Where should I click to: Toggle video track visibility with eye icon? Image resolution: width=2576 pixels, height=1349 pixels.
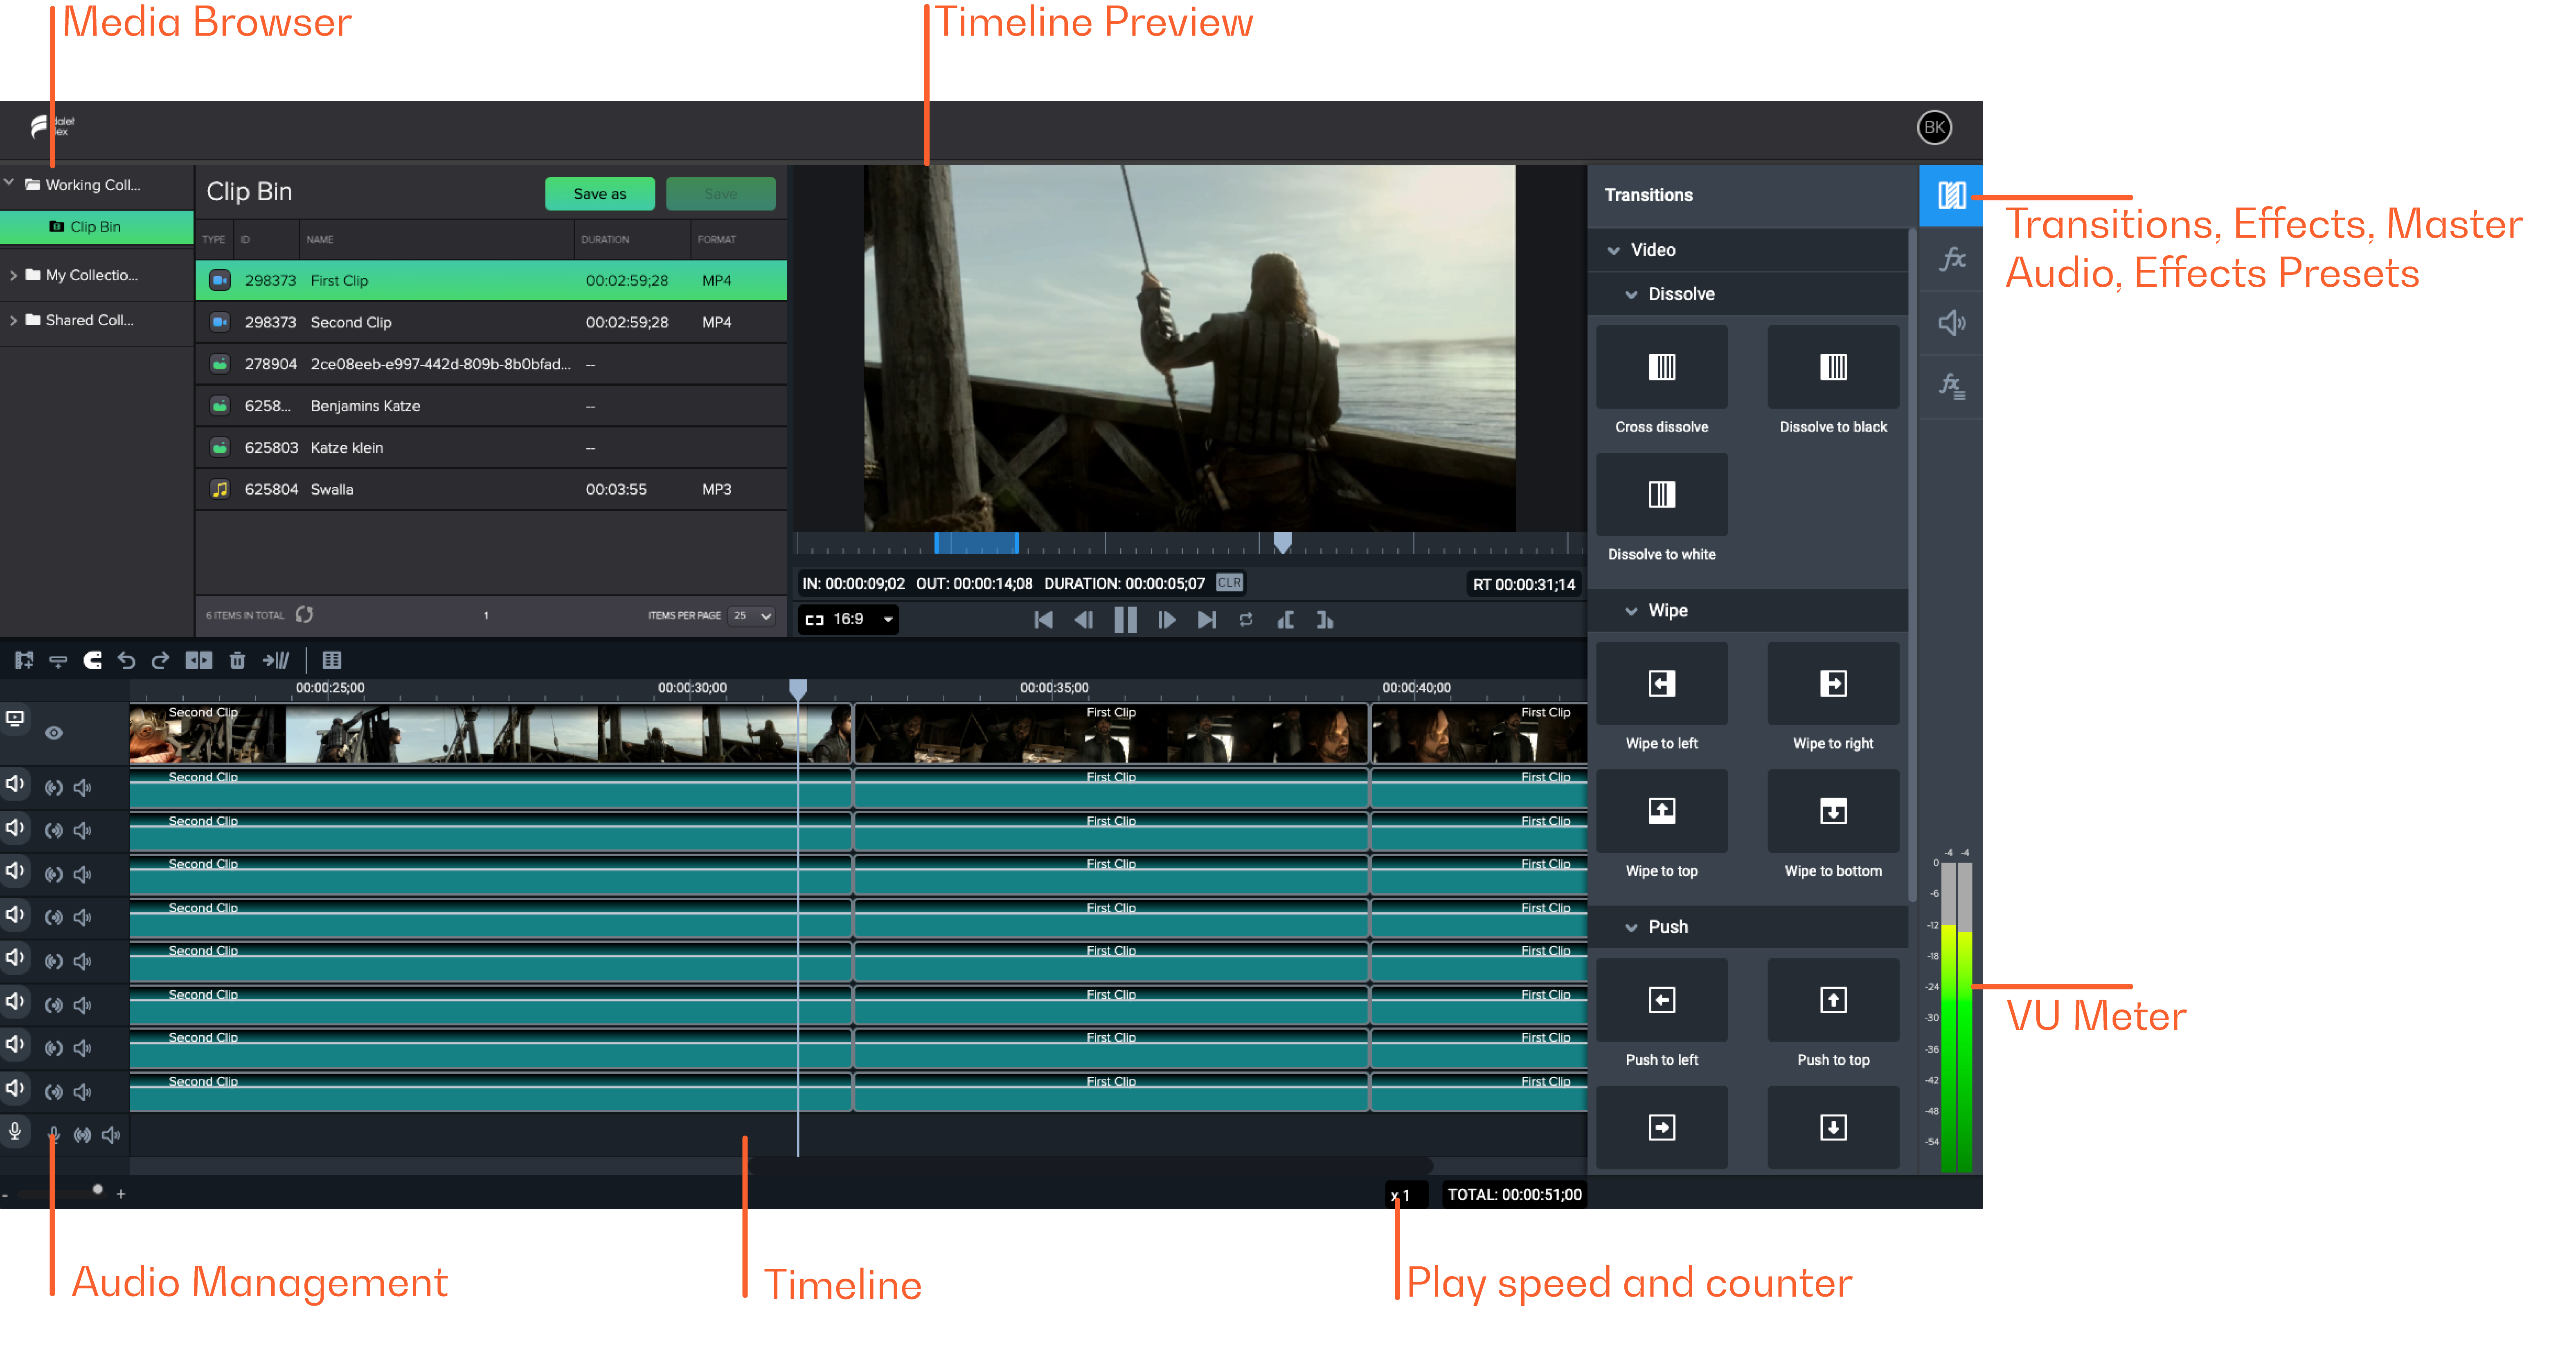click(x=54, y=733)
